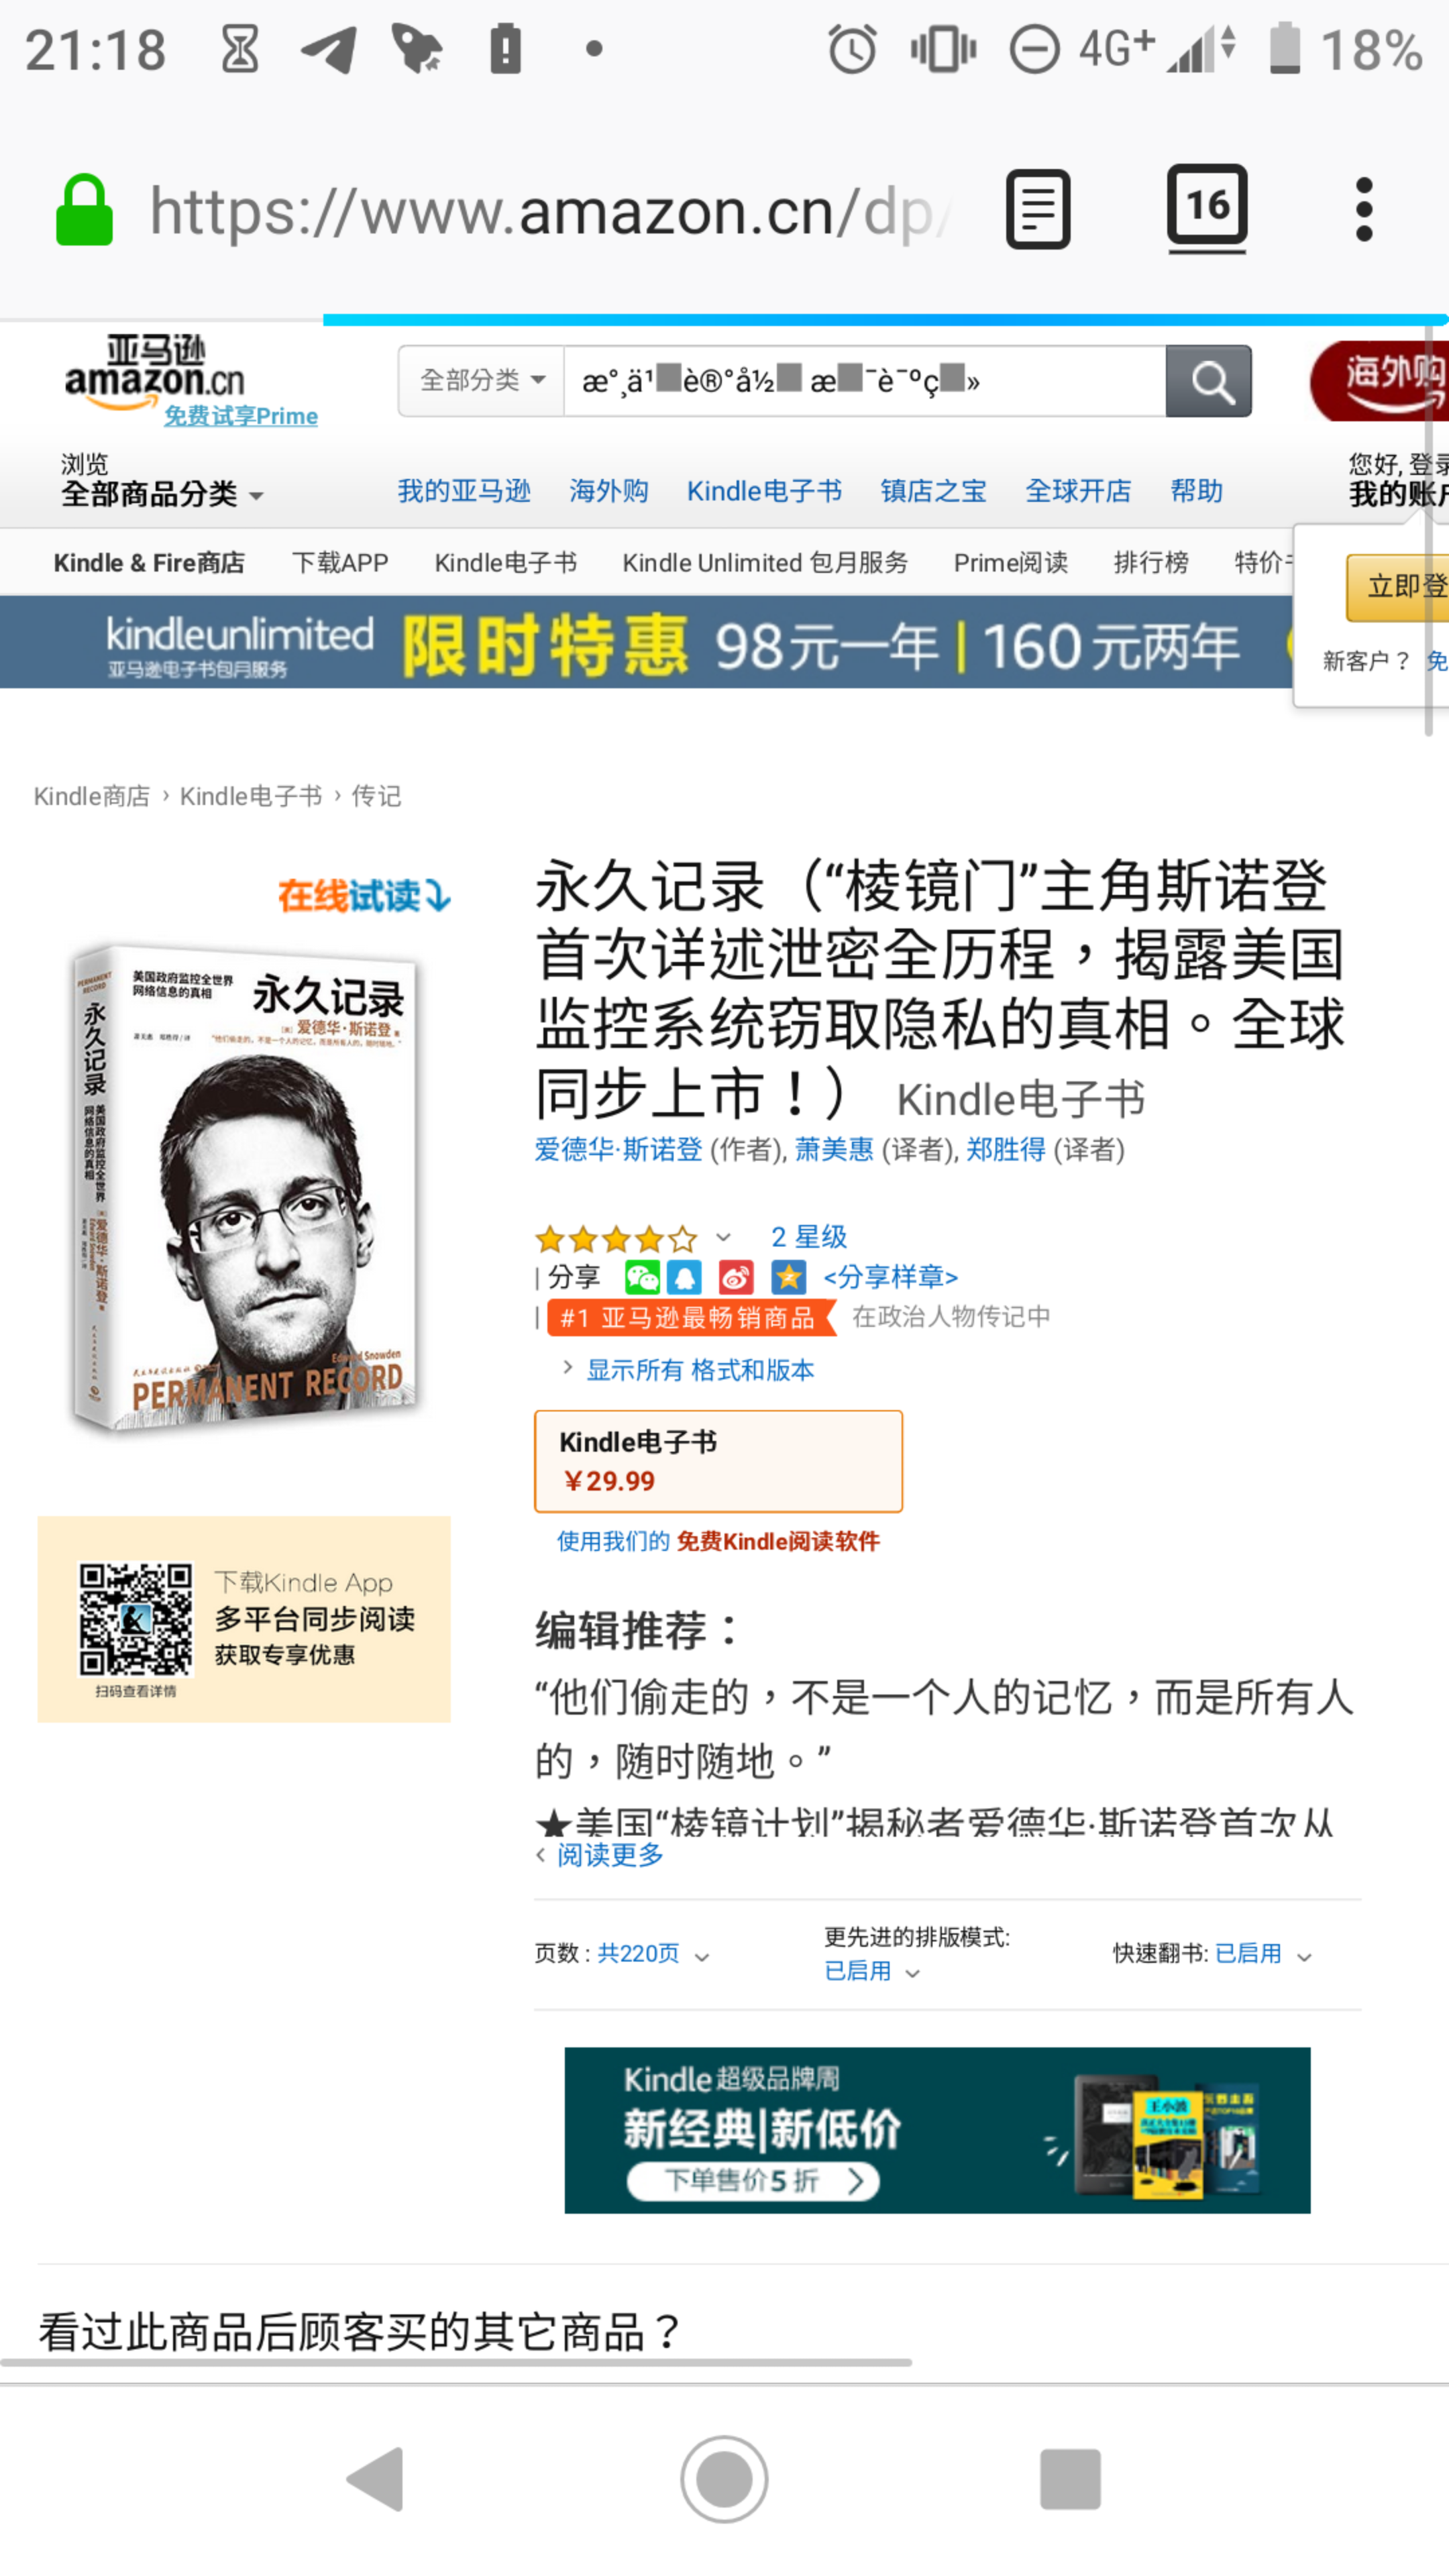Tap the magnifier search button

pos(1209,381)
